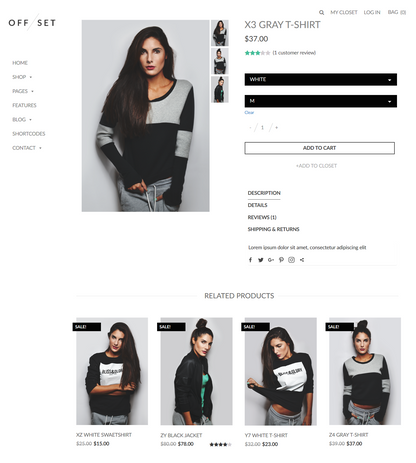Click the Google Plus share icon
416x463 pixels.
[x=271, y=260]
